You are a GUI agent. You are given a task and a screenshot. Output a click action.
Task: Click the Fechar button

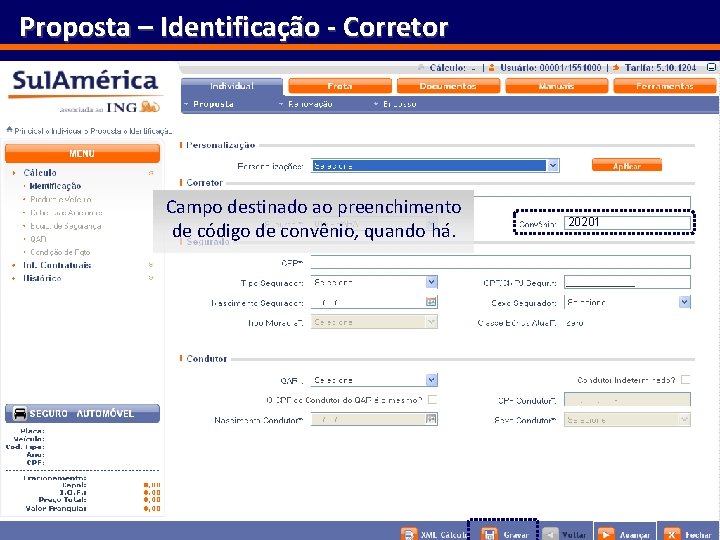688,534
